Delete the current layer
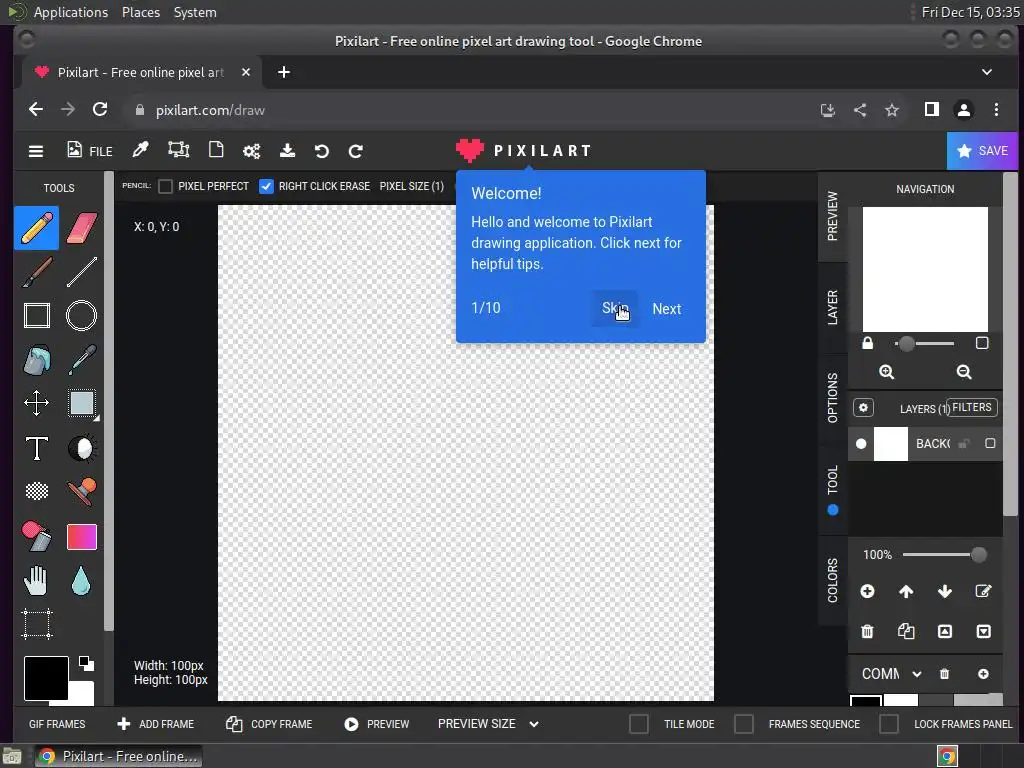 click(x=867, y=631)
